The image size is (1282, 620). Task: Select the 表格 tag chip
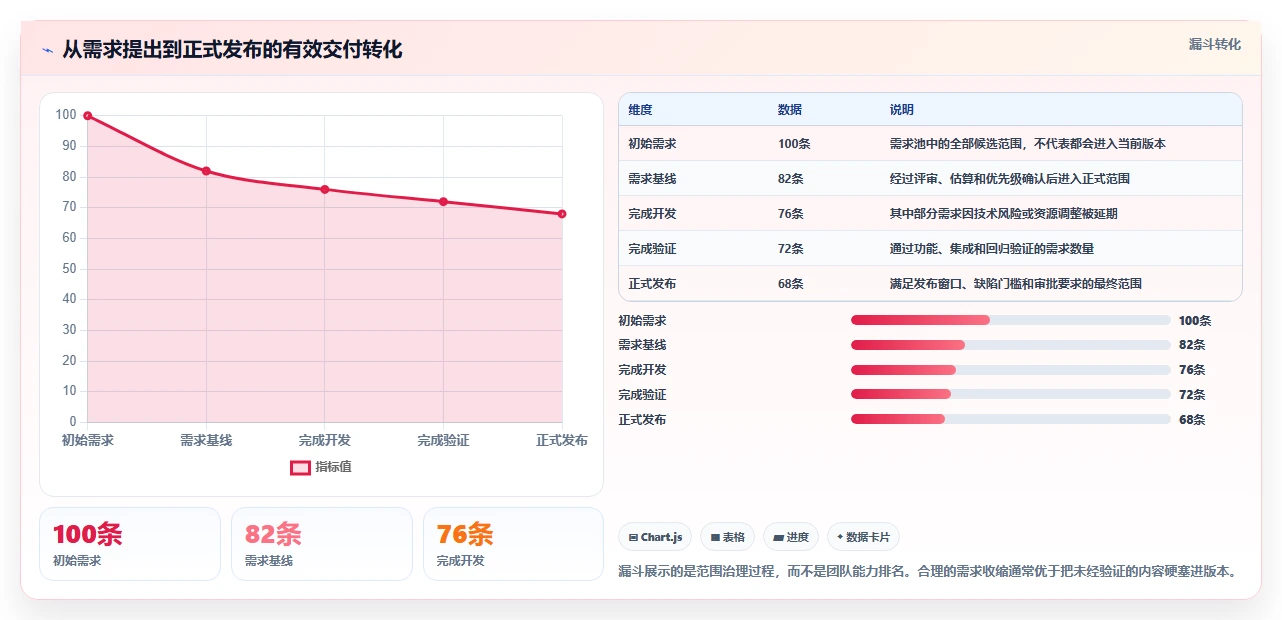(x=727, y=537)
